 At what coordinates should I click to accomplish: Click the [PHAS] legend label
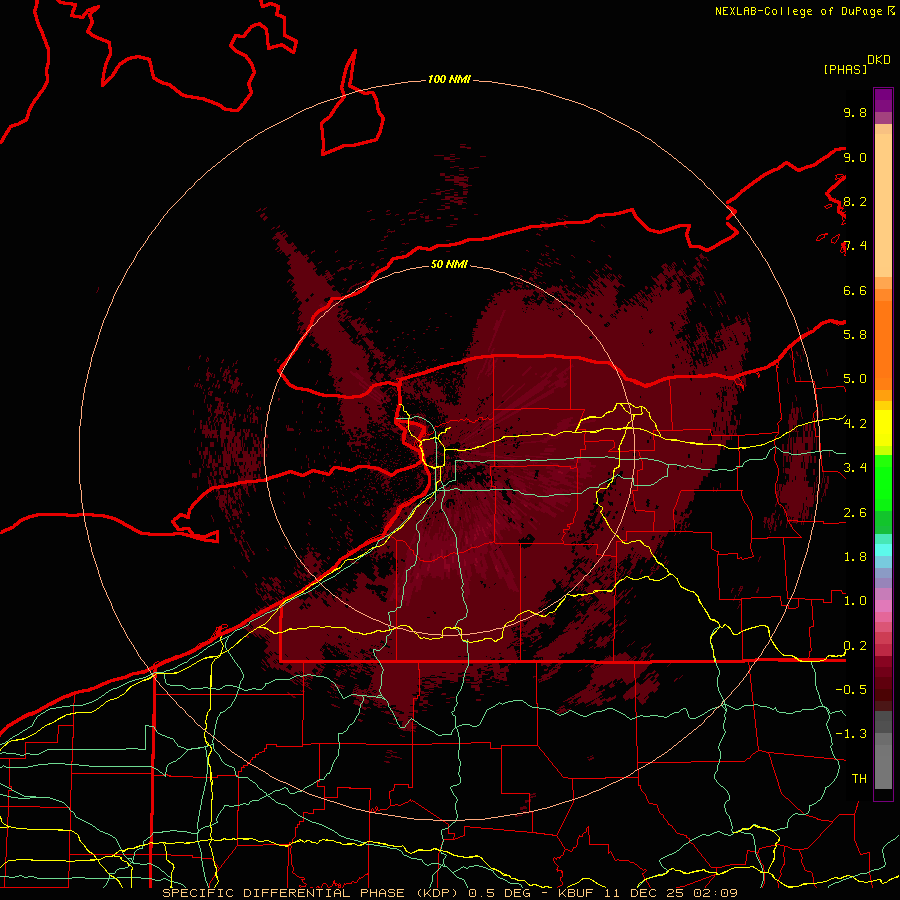845,69
